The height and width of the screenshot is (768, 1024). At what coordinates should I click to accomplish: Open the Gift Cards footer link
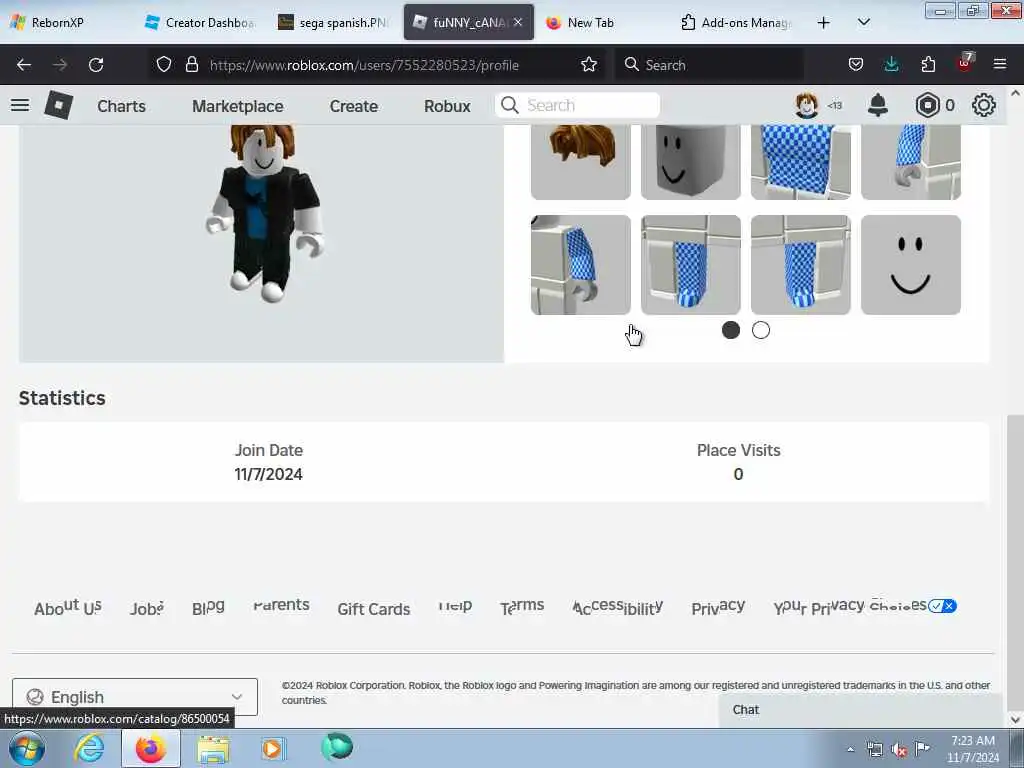pos(374,609)
